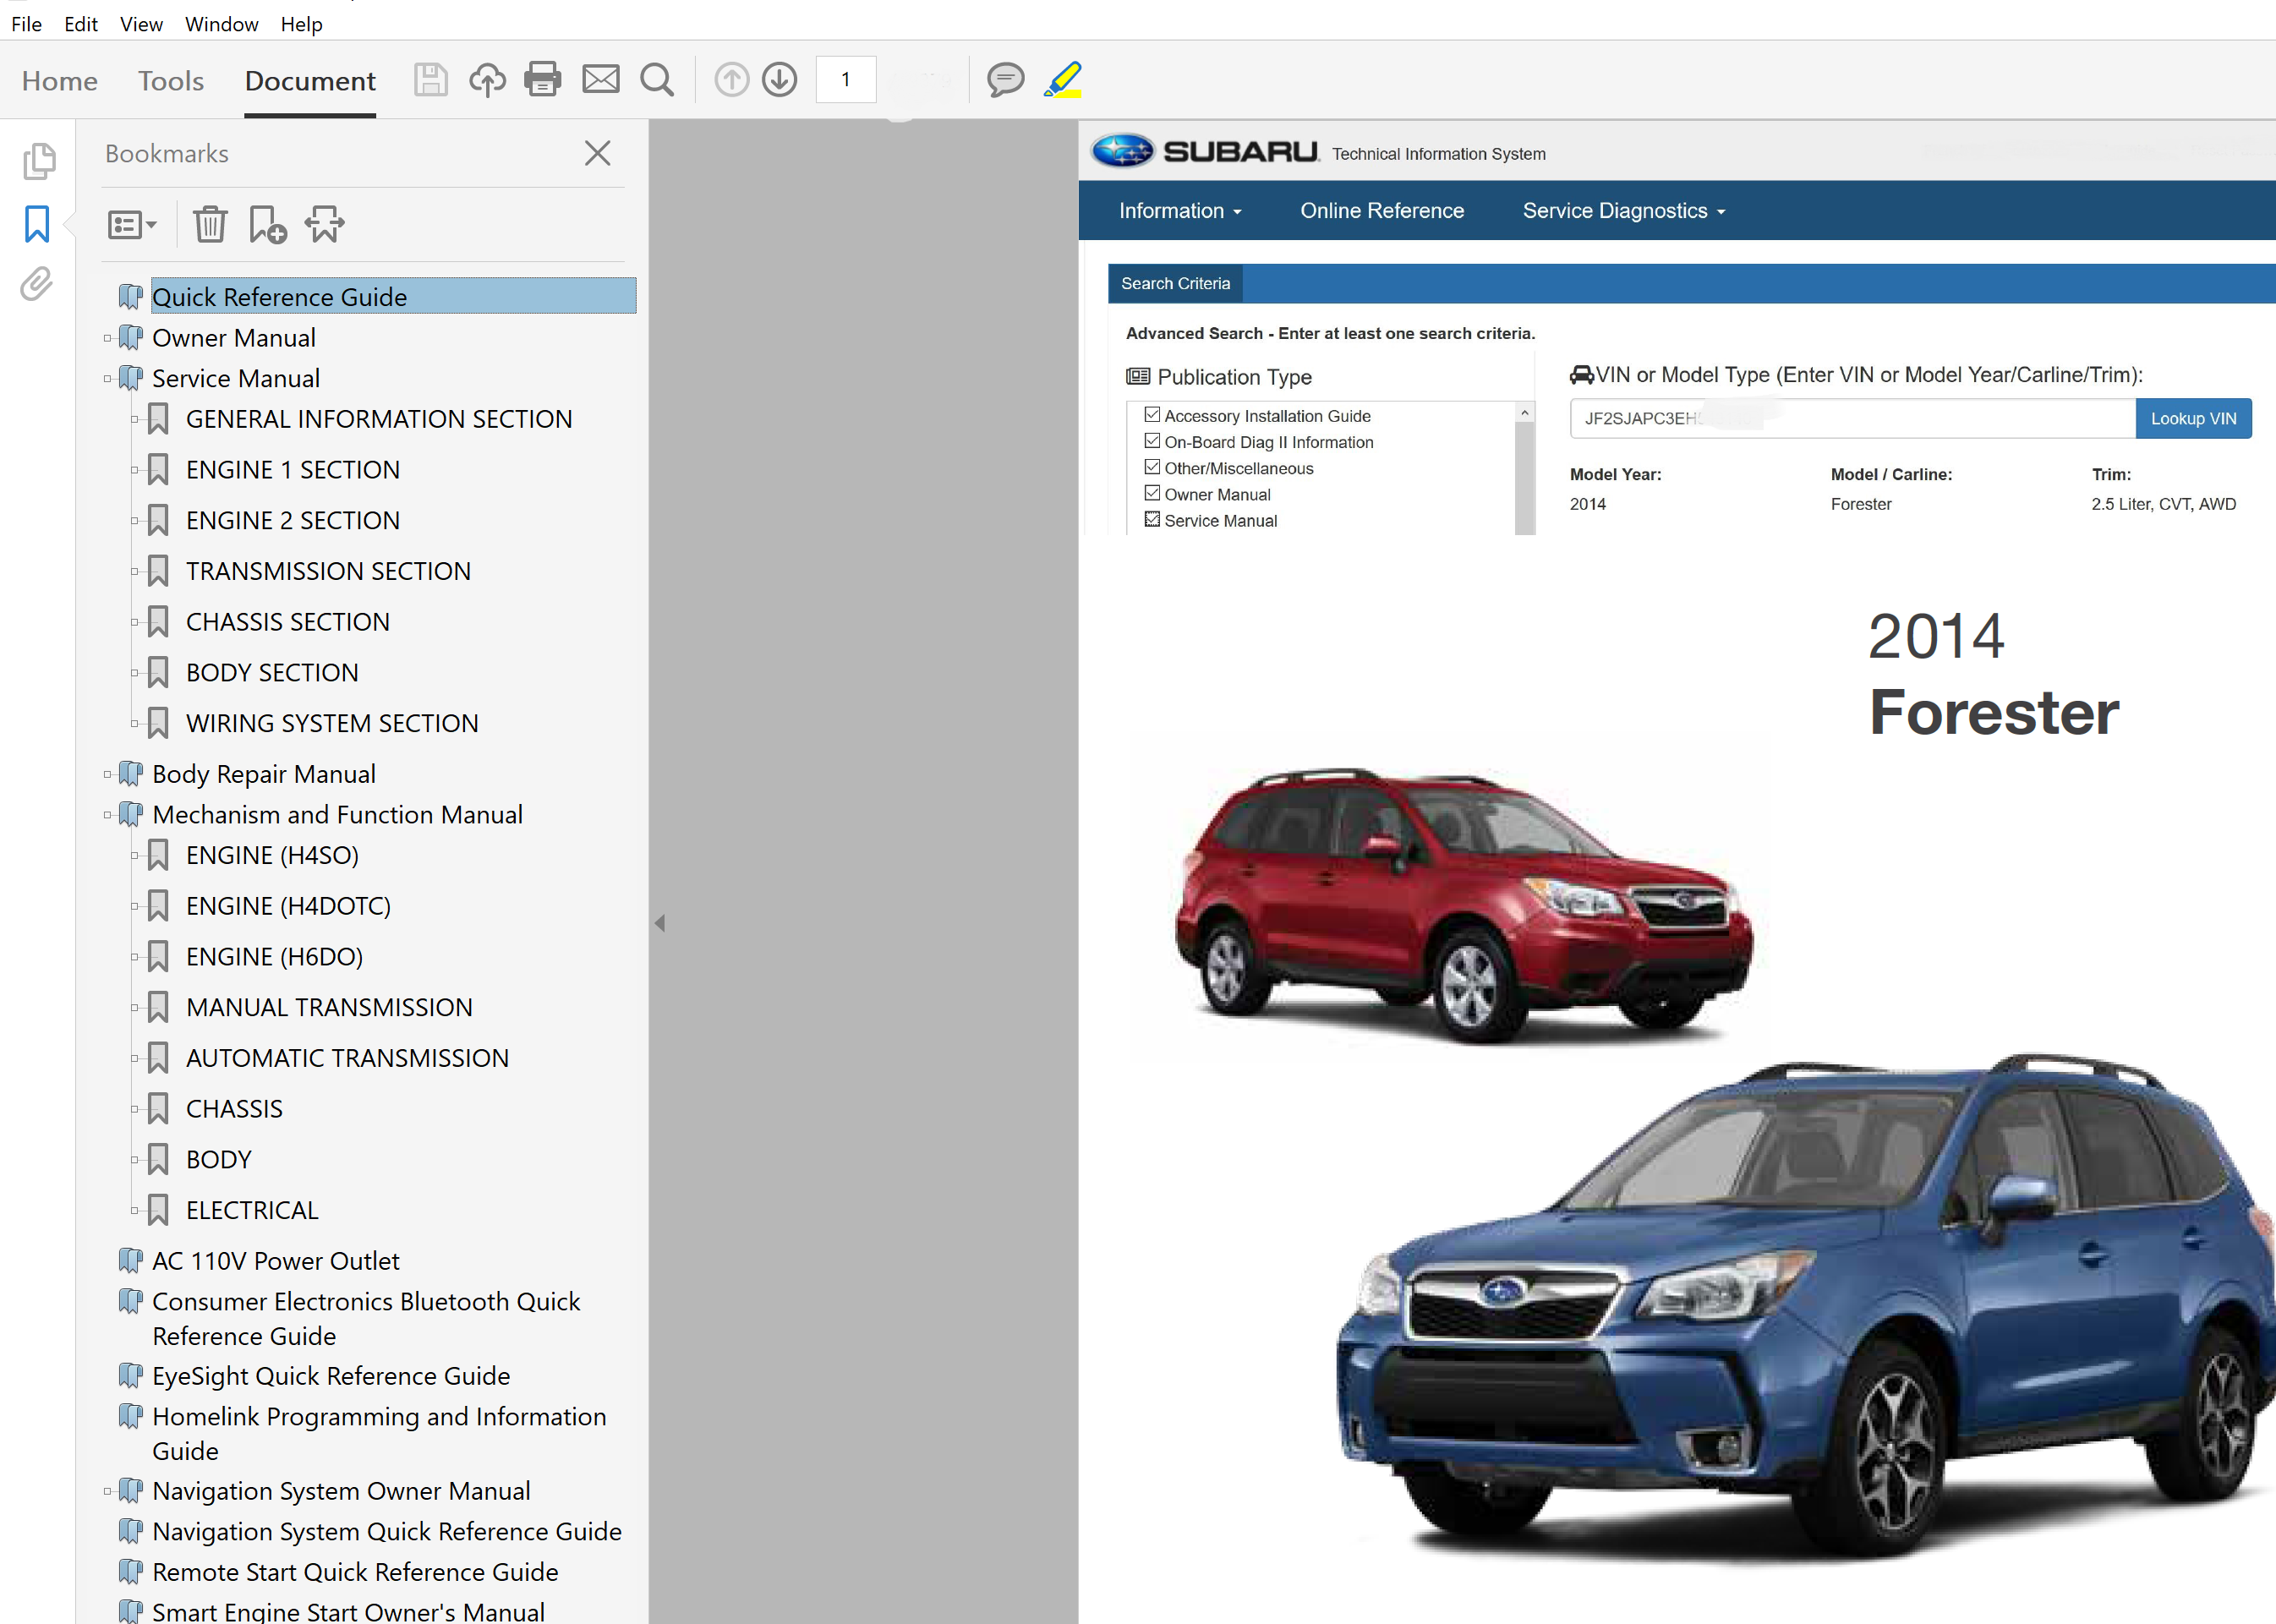Open the attachments paperclip panel
The width and height of the screenshot is (2276, 1624).
click(37, 284)
